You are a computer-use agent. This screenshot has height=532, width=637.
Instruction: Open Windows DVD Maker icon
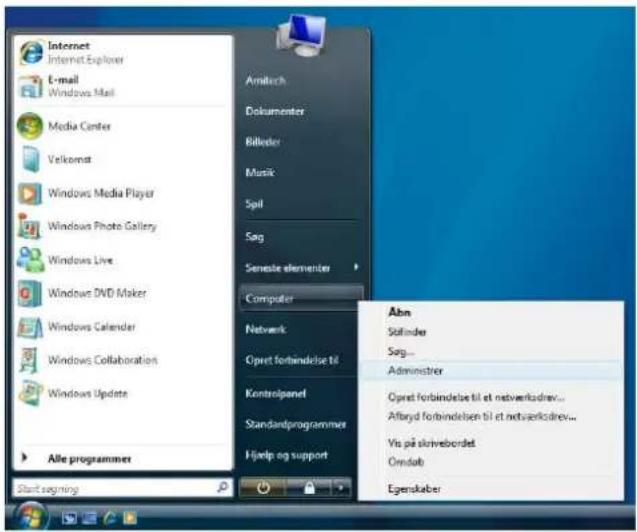[30, 293]
